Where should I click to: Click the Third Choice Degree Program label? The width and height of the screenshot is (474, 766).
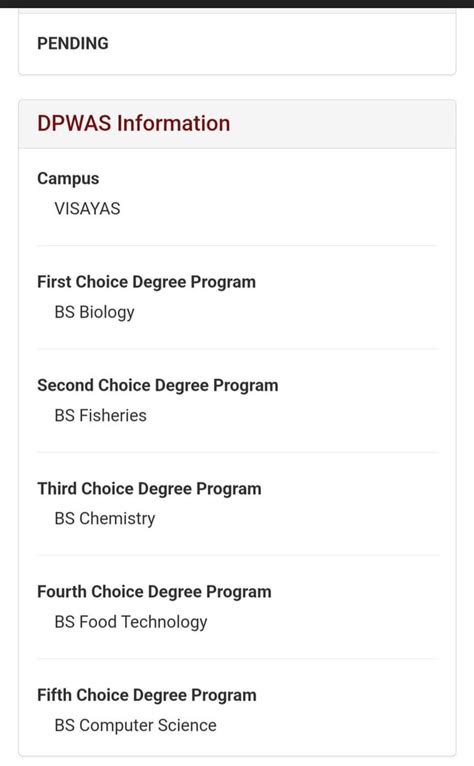(149, 489)
